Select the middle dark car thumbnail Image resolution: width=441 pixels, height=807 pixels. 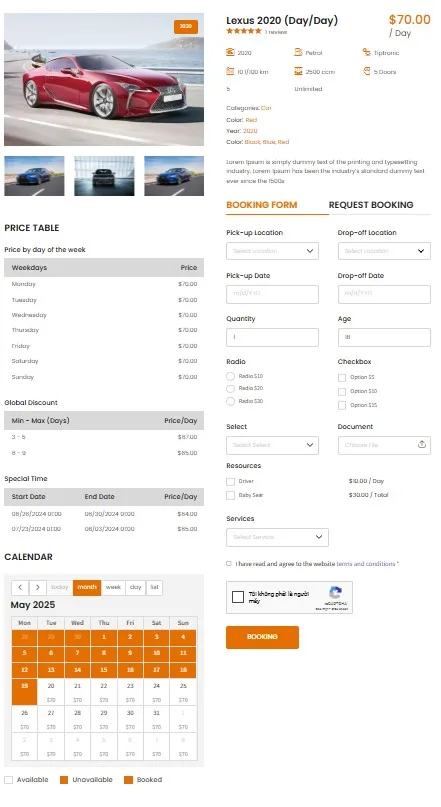[x=104, y=176]
